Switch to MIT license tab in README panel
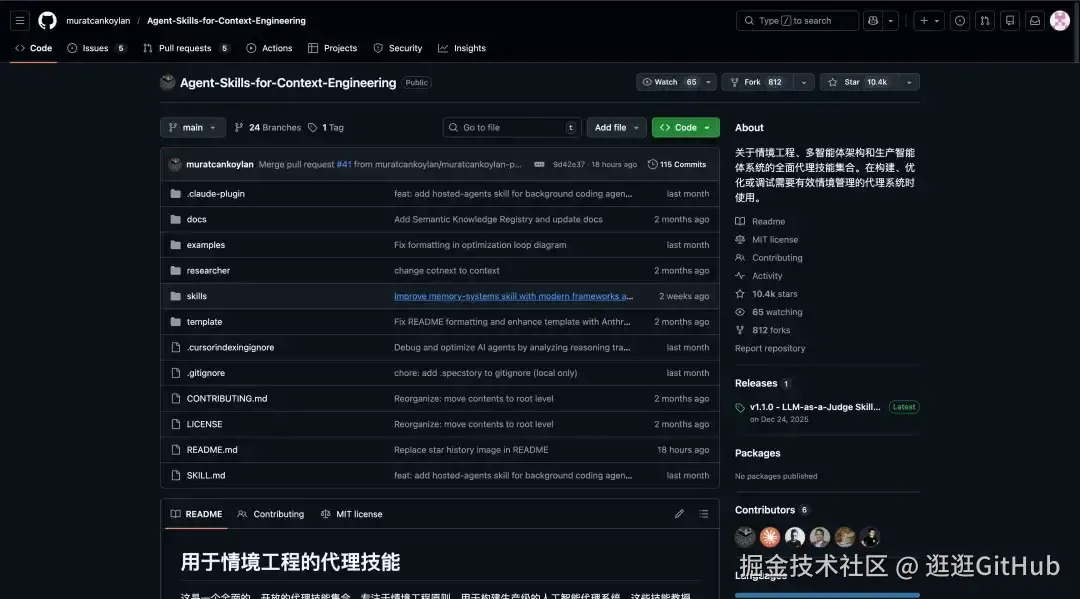Viewport: 1080px width, 599px height. 351,514
